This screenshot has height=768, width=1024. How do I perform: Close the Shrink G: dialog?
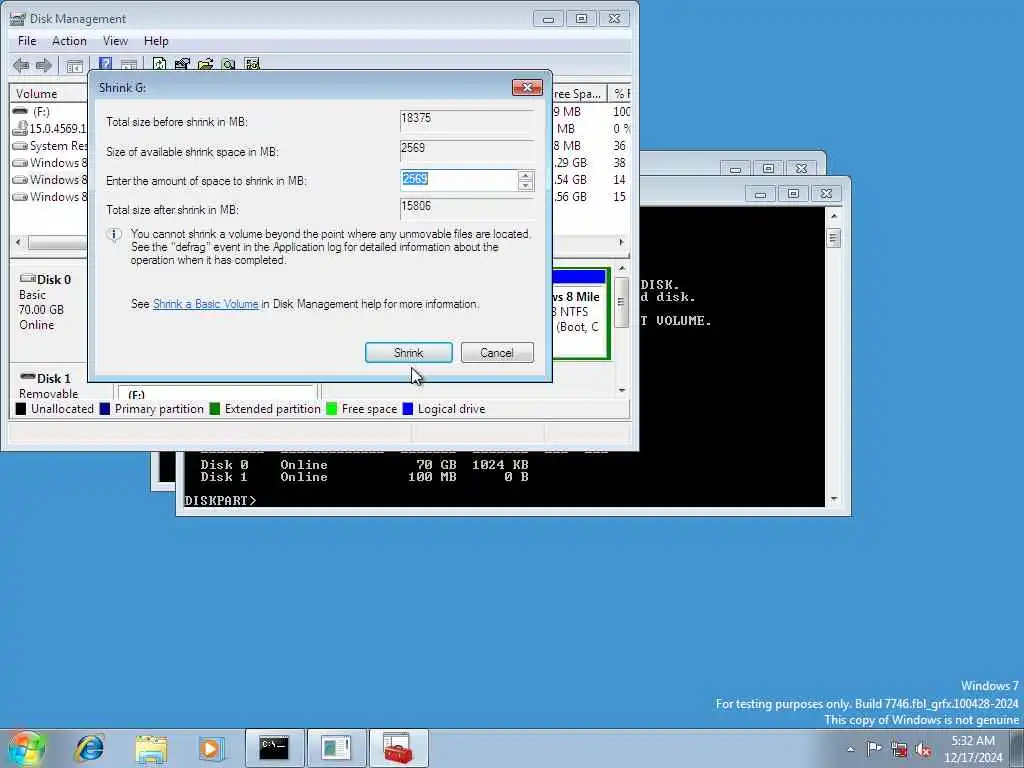click(x=527, y=87)
